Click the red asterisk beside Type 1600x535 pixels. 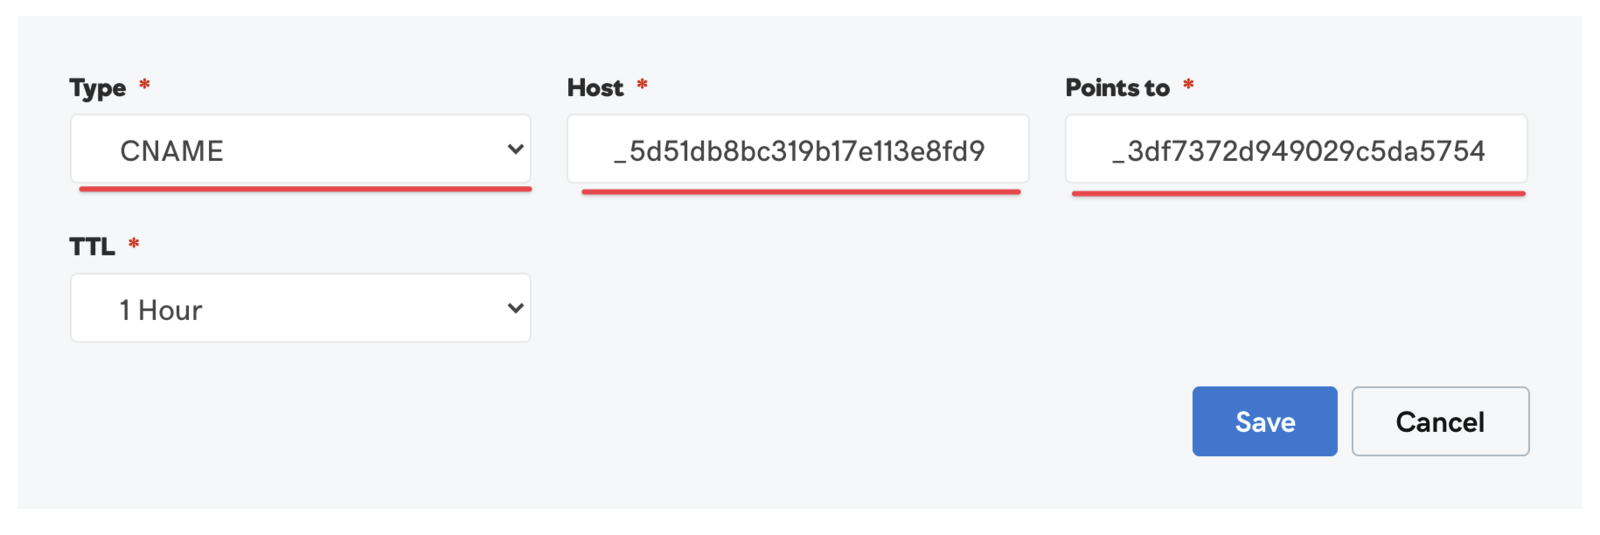point(145,86)
